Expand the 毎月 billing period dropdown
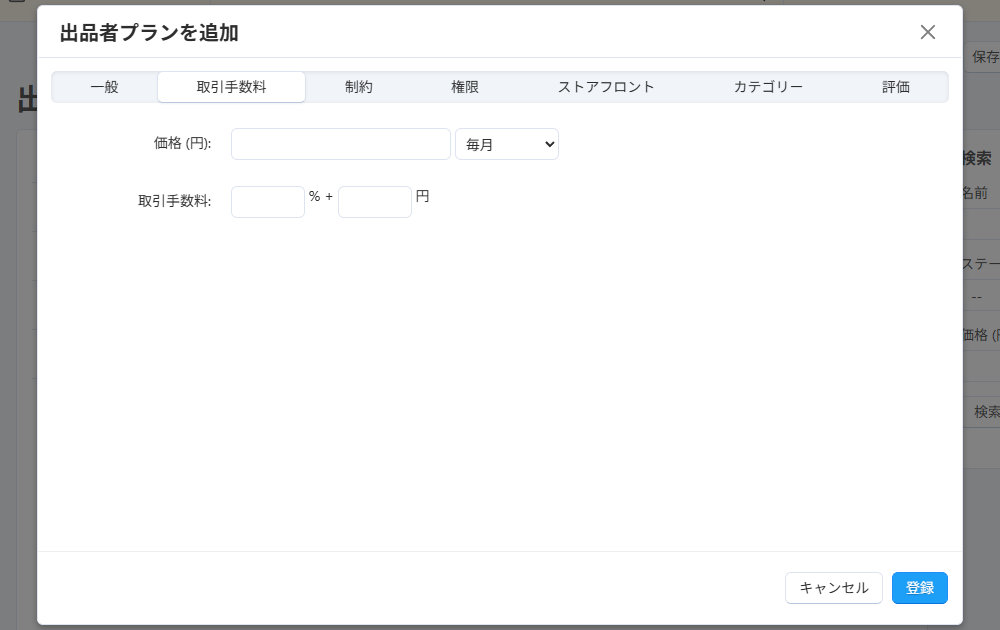Image resolution: width=1000 pixels, height=630 pixels. (507, 144)
